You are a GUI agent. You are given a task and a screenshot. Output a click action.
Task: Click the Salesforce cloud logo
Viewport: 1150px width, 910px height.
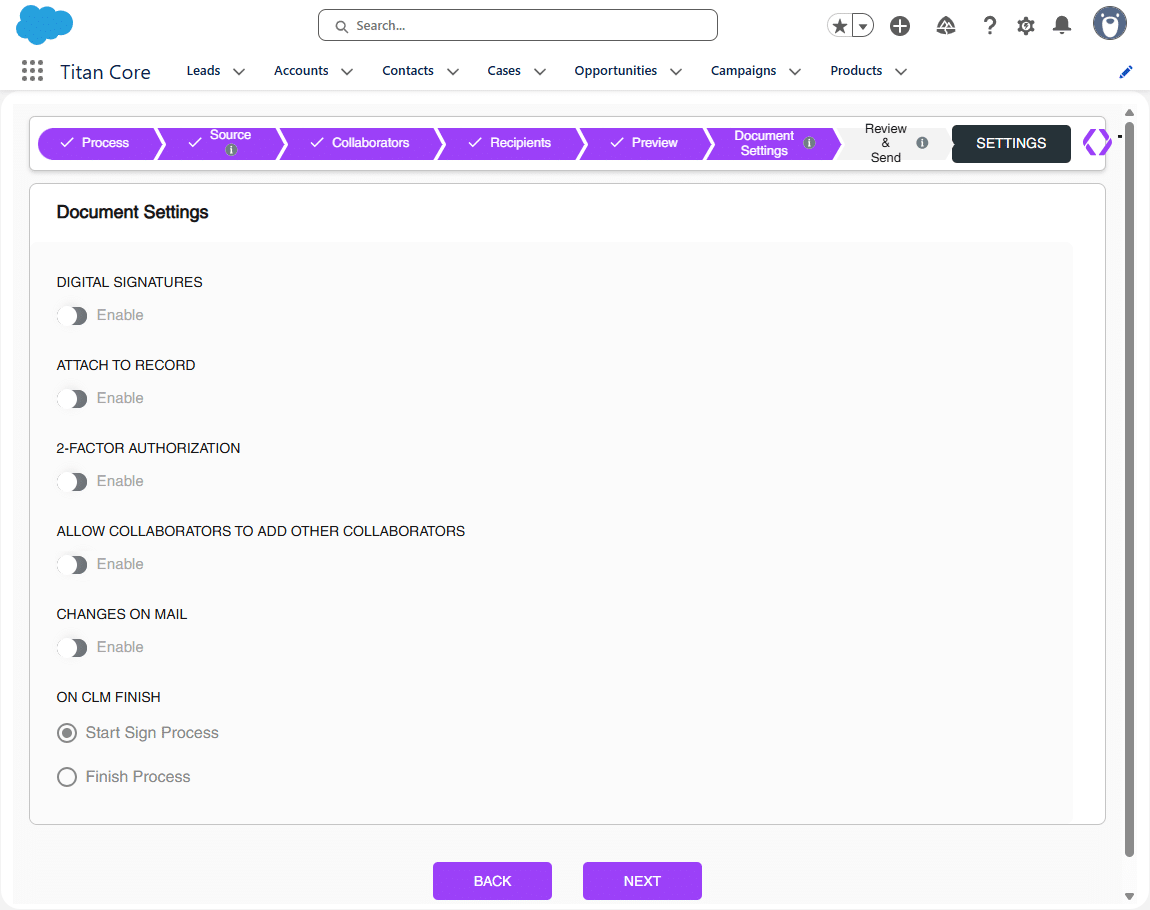(44, 24)
